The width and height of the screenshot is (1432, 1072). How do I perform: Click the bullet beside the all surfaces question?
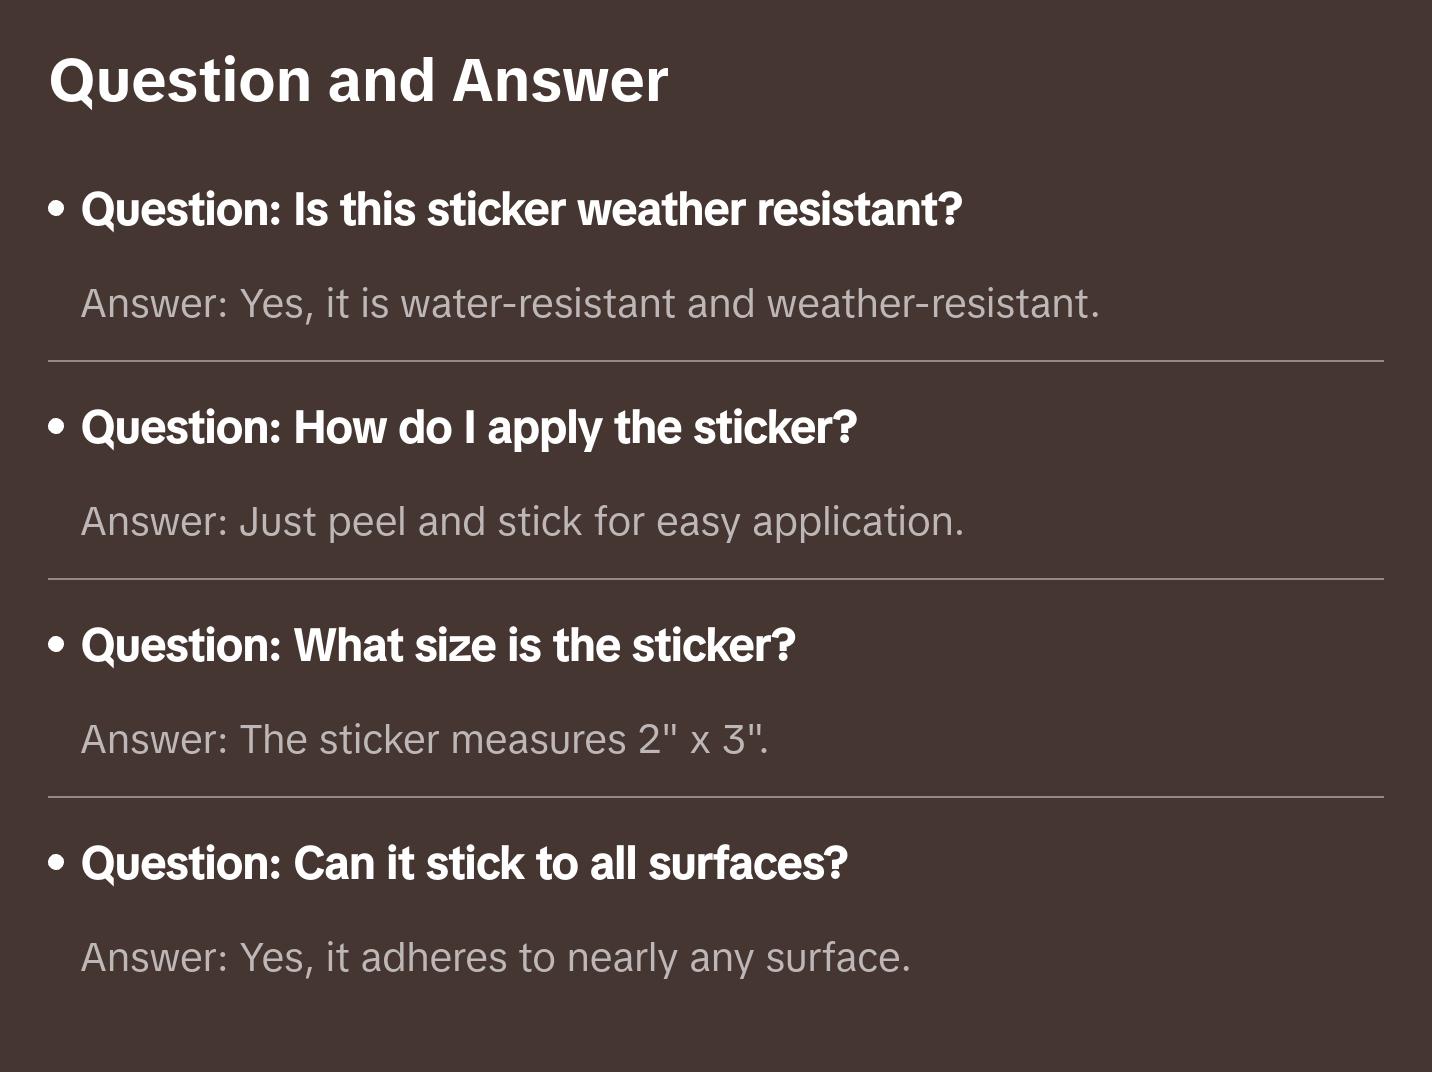point(57,864)
